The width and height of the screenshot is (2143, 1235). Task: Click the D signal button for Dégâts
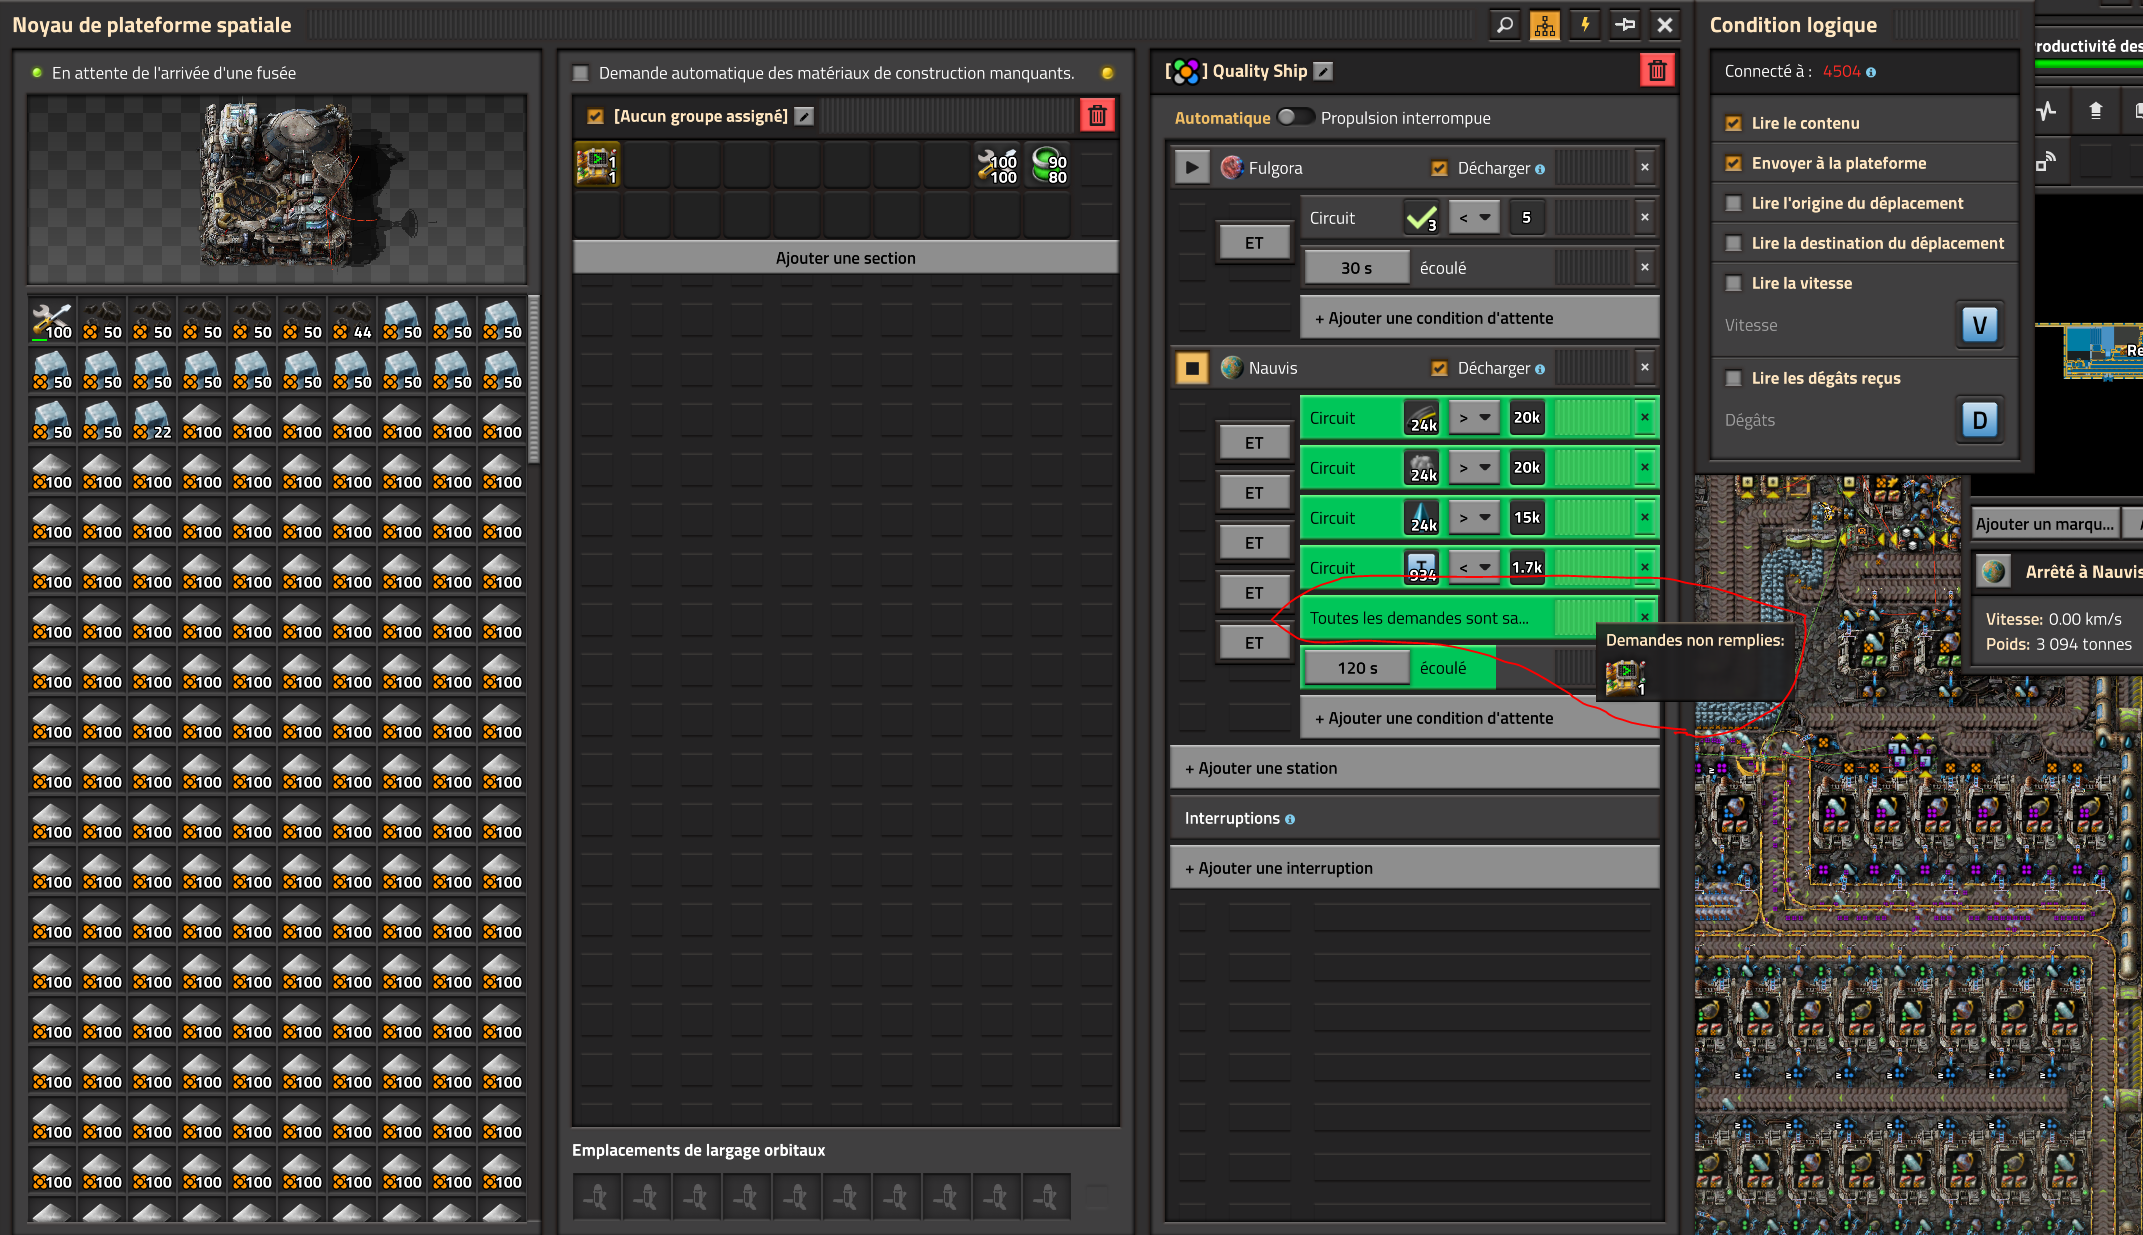[1979, 420]
